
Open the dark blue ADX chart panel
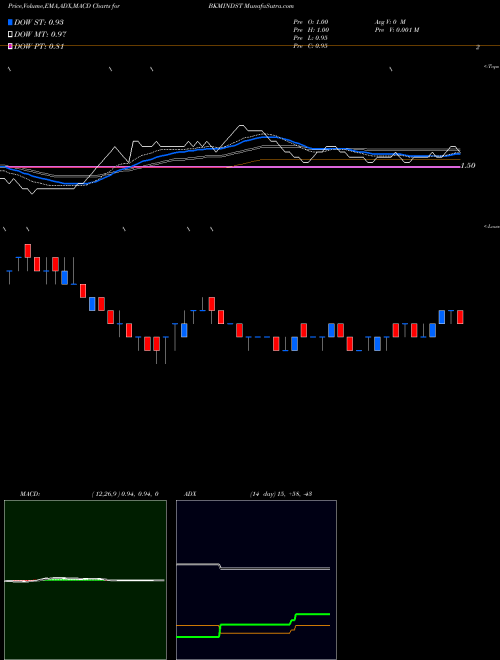(256, 580)
